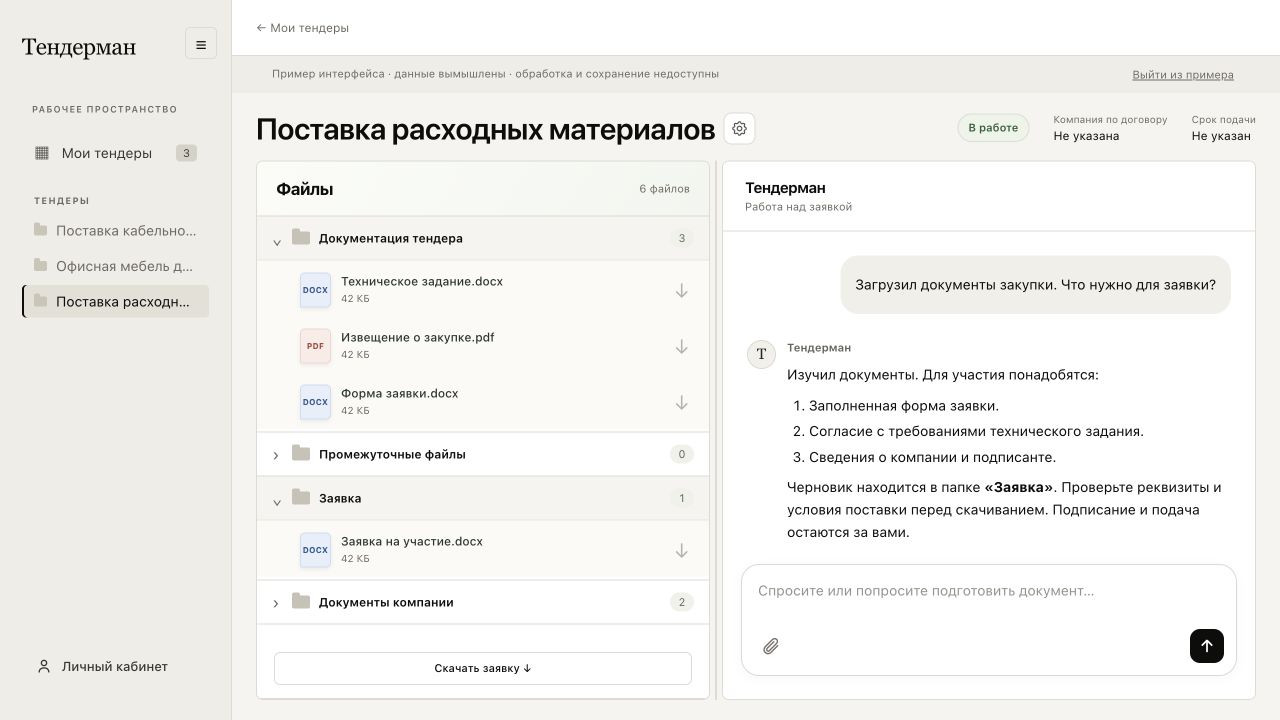Click the Поставка расходных материалов page title
The image size is (1280, 720).
click(x=486, y=129)
